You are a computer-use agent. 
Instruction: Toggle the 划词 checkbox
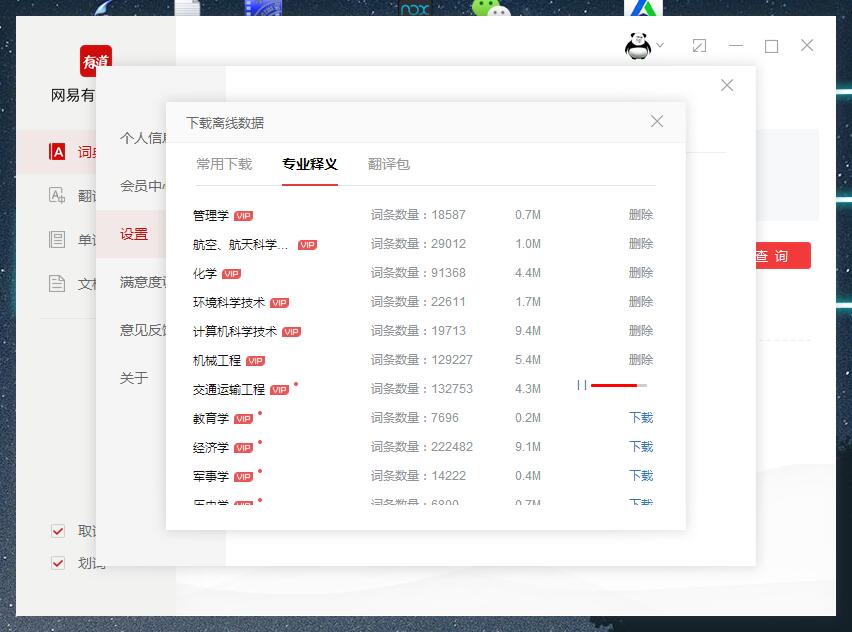(58, 563)
